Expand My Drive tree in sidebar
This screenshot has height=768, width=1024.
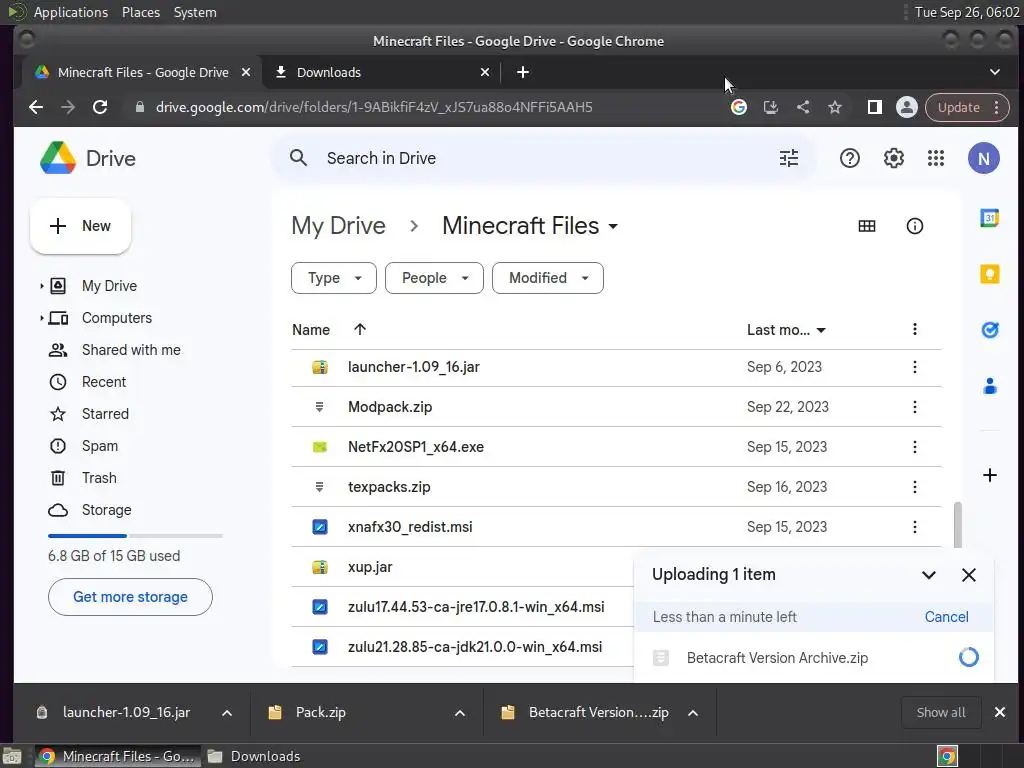[41, 286]
